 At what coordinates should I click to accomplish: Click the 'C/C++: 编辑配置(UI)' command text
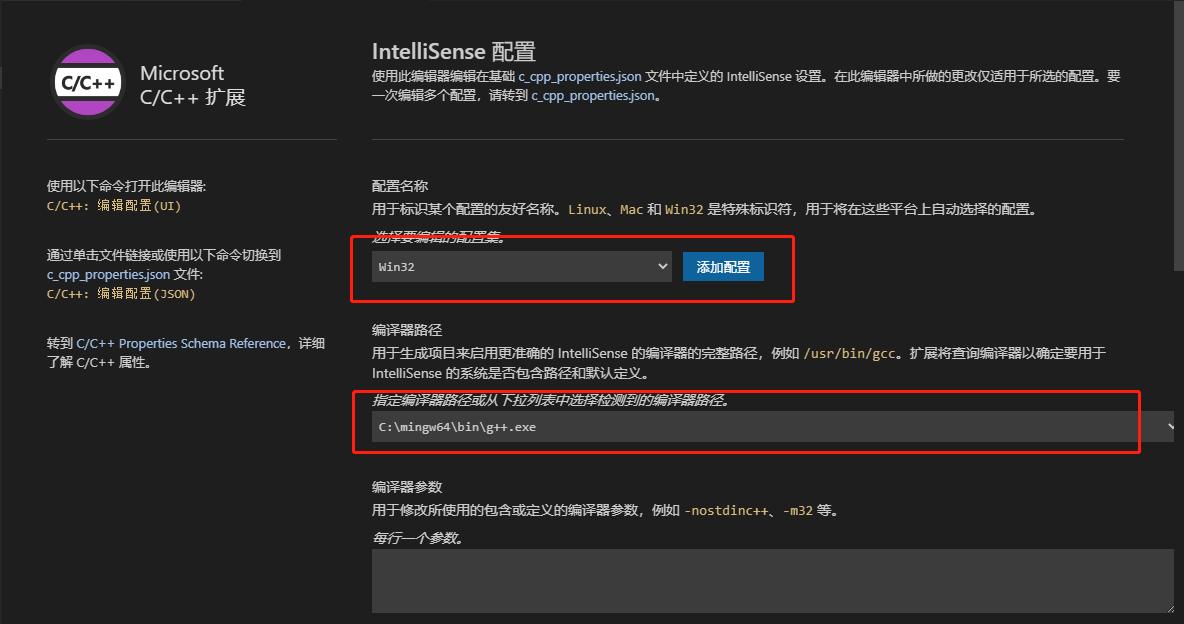tap(114, 205)
